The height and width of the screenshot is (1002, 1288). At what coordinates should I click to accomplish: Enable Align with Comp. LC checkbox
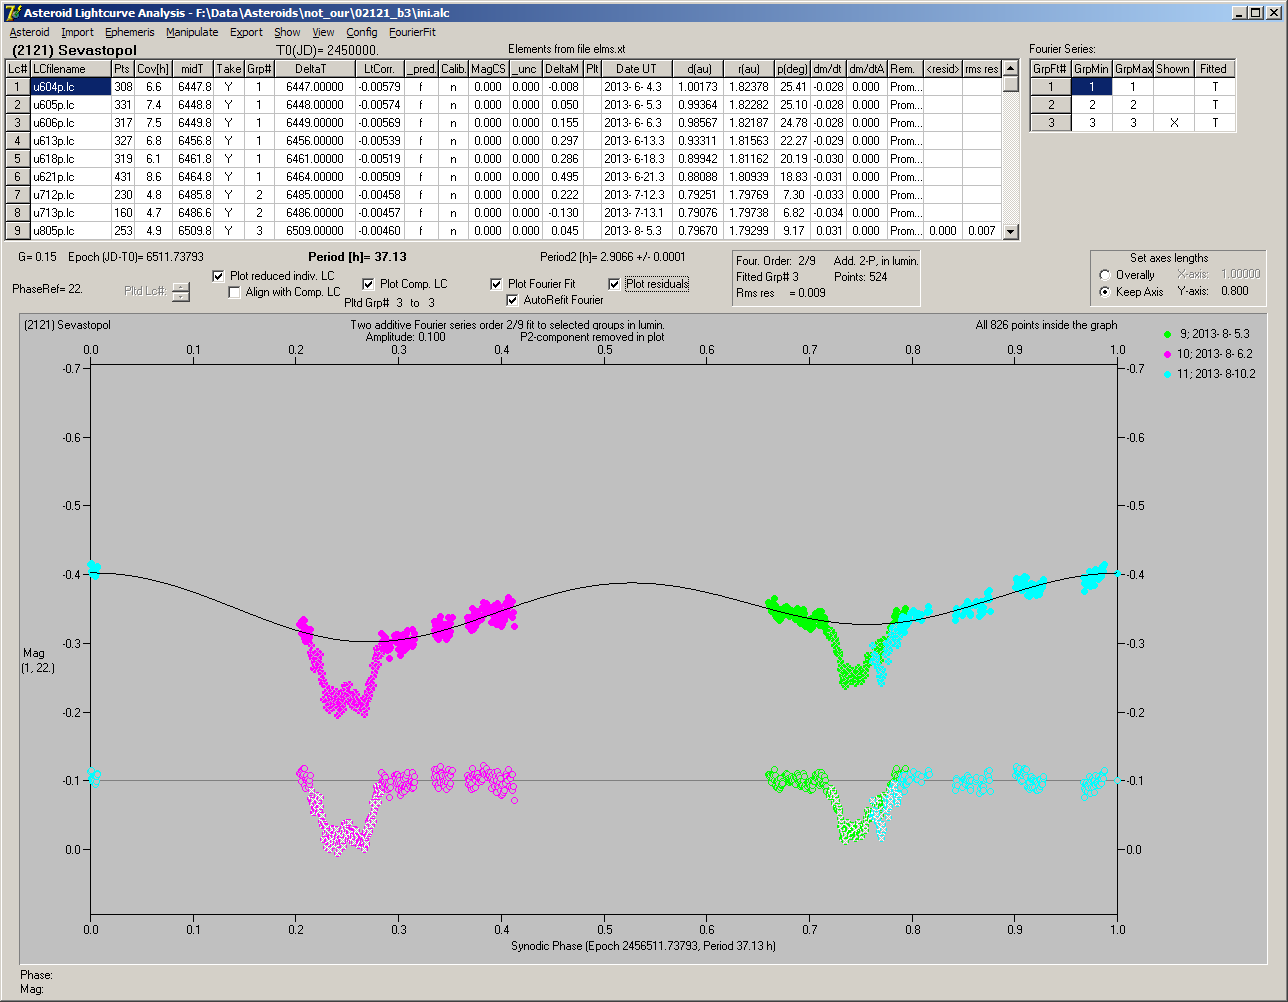tap(235, 292)
